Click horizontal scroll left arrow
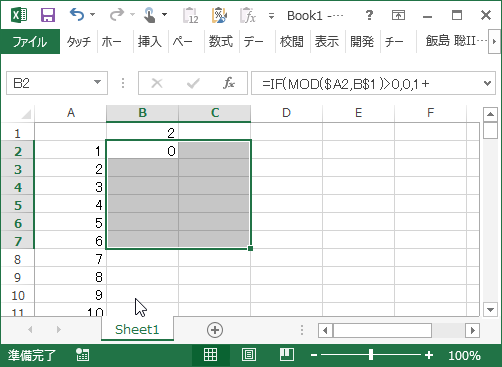Viewport: 502px width, 367px height. coord(325,330)
